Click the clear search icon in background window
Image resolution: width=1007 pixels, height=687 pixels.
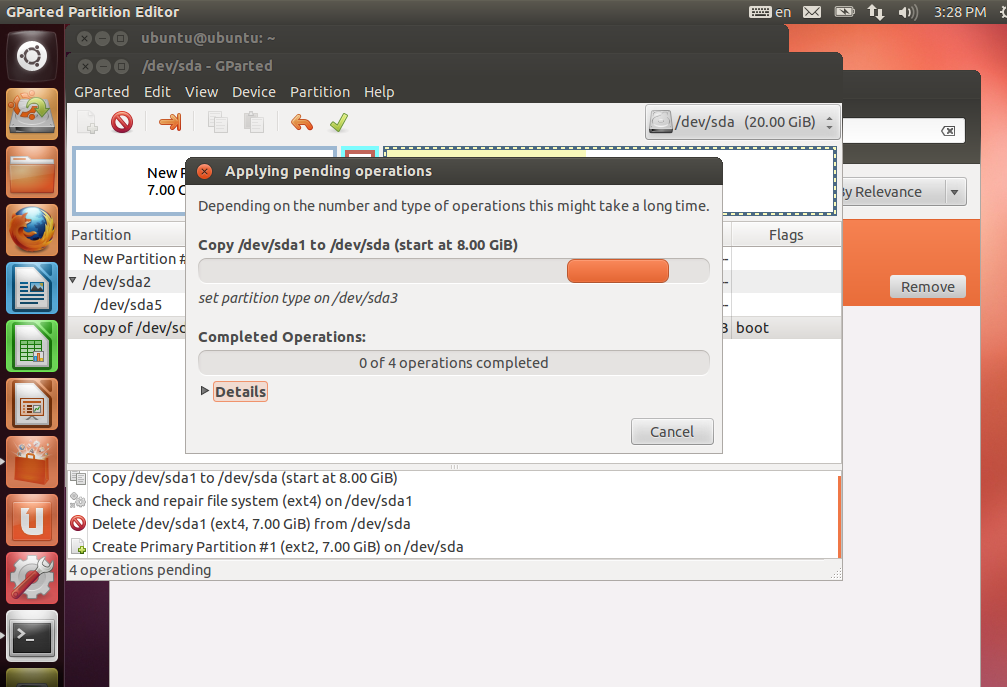[x=948, y=131]
